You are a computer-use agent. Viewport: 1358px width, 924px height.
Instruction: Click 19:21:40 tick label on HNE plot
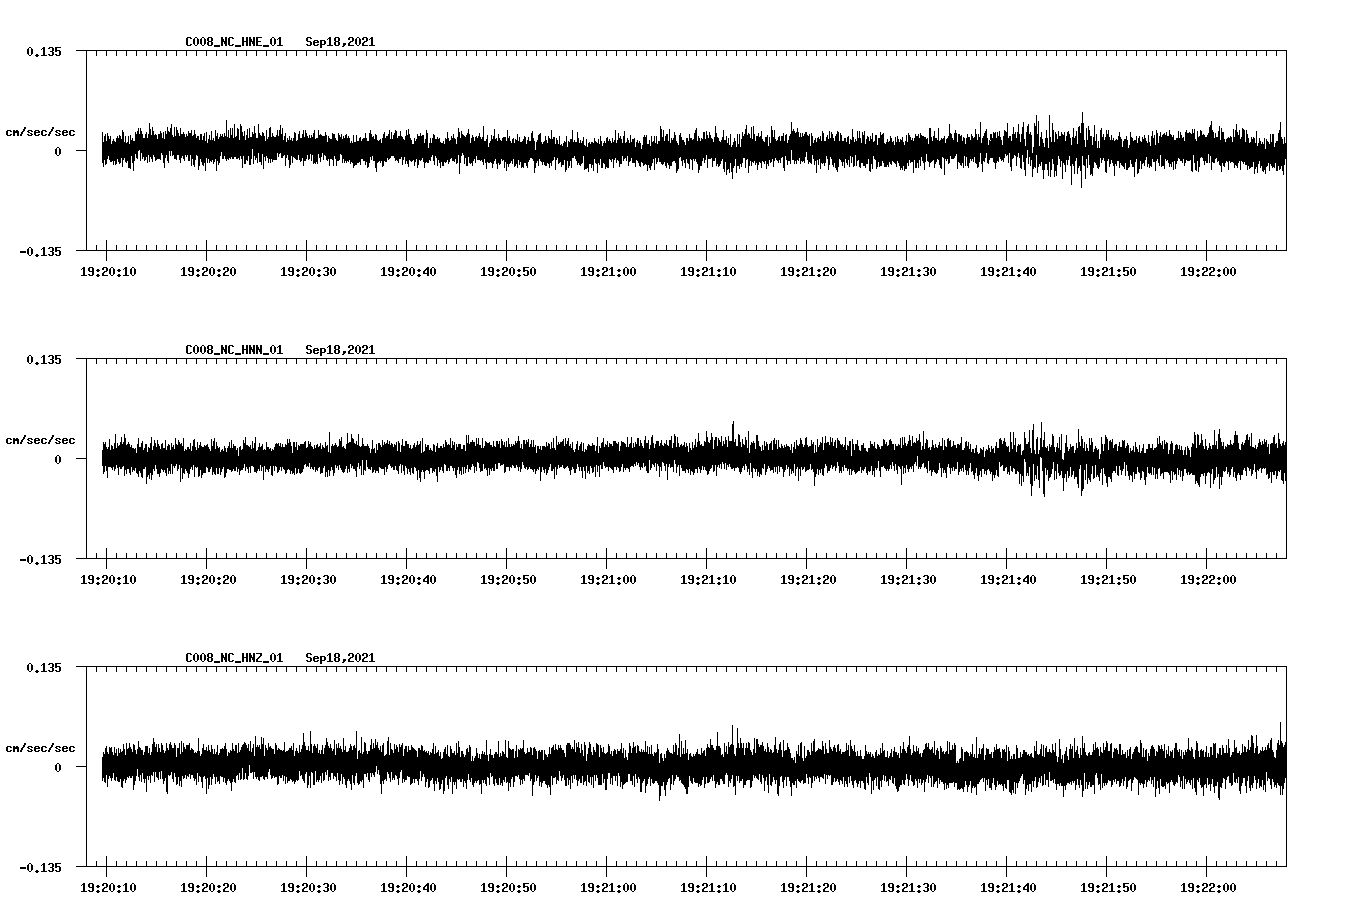[1008, 272]
